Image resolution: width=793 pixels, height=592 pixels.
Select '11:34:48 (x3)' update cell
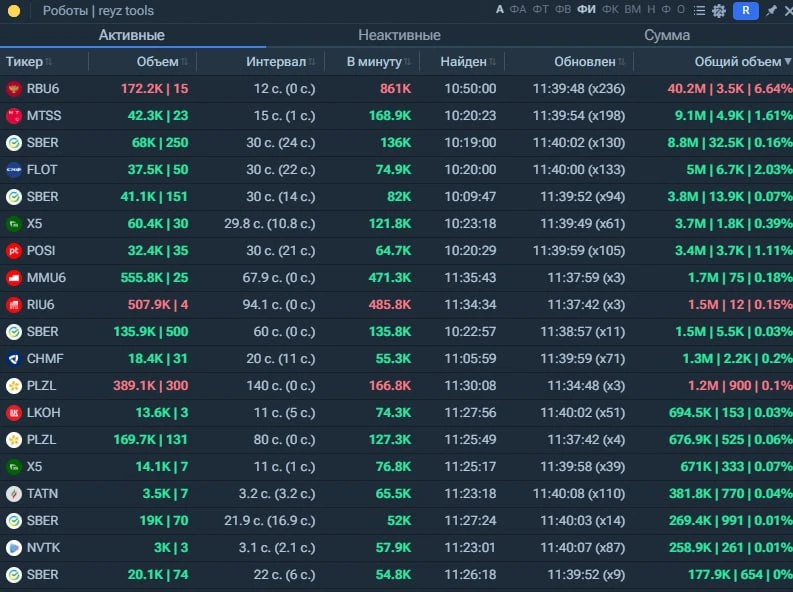click(586, 386)
